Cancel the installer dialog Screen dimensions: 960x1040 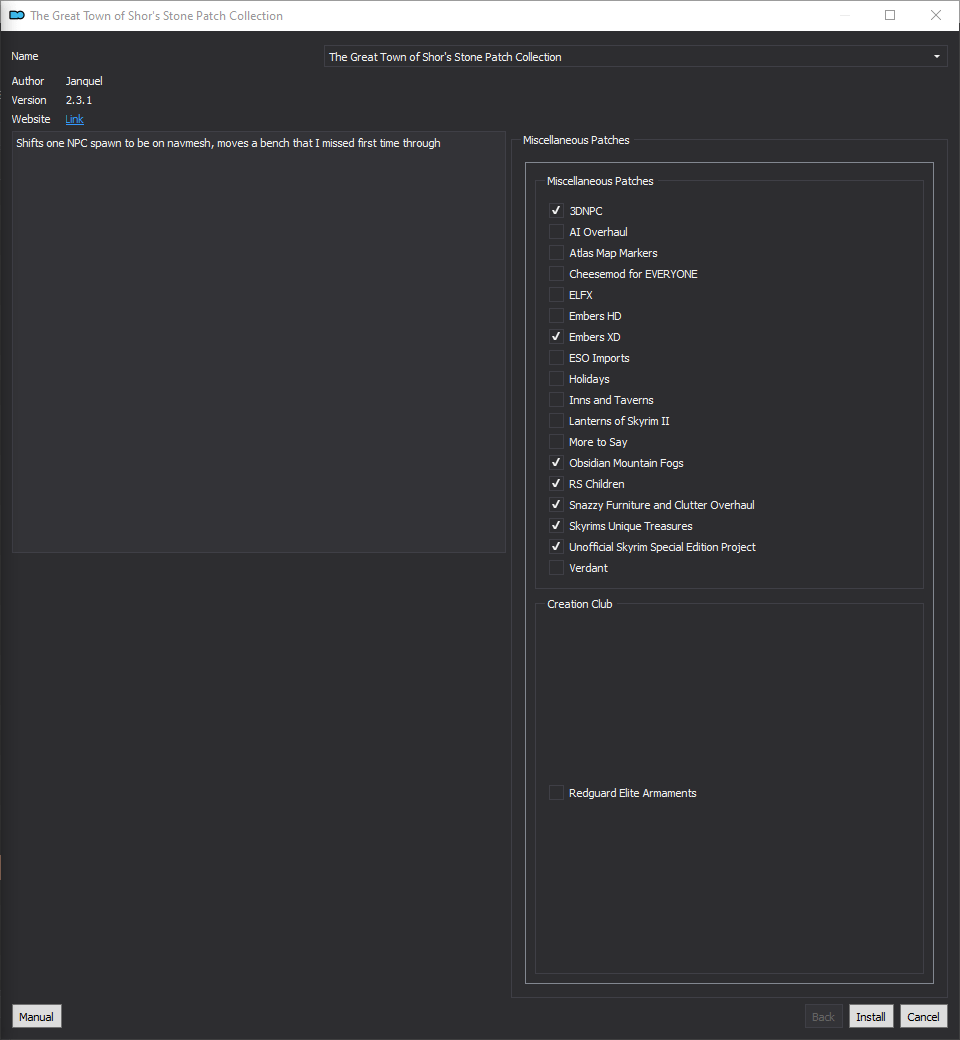(x=923, y=1017)
